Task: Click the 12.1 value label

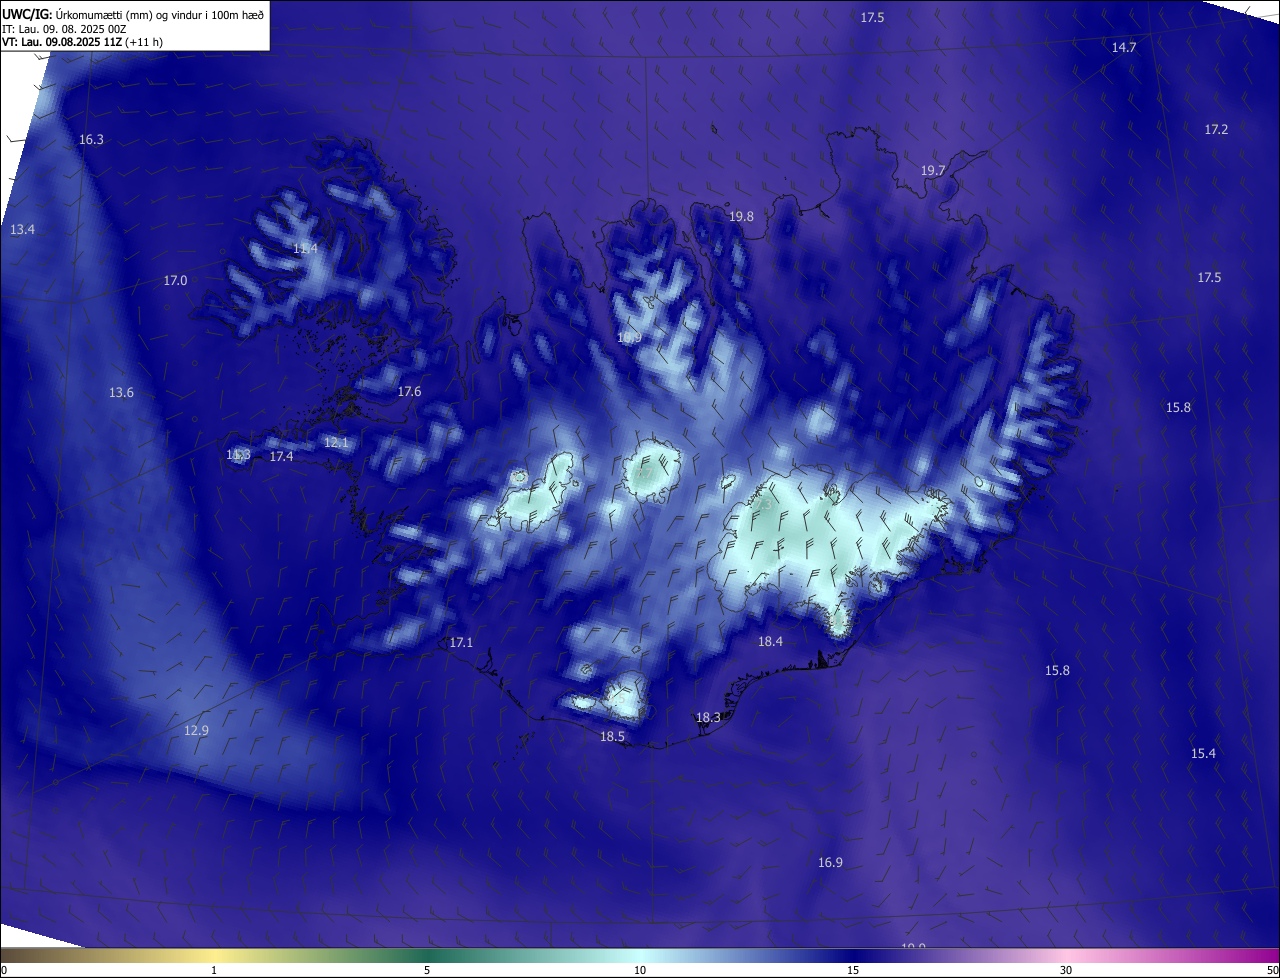Action: 336,443
